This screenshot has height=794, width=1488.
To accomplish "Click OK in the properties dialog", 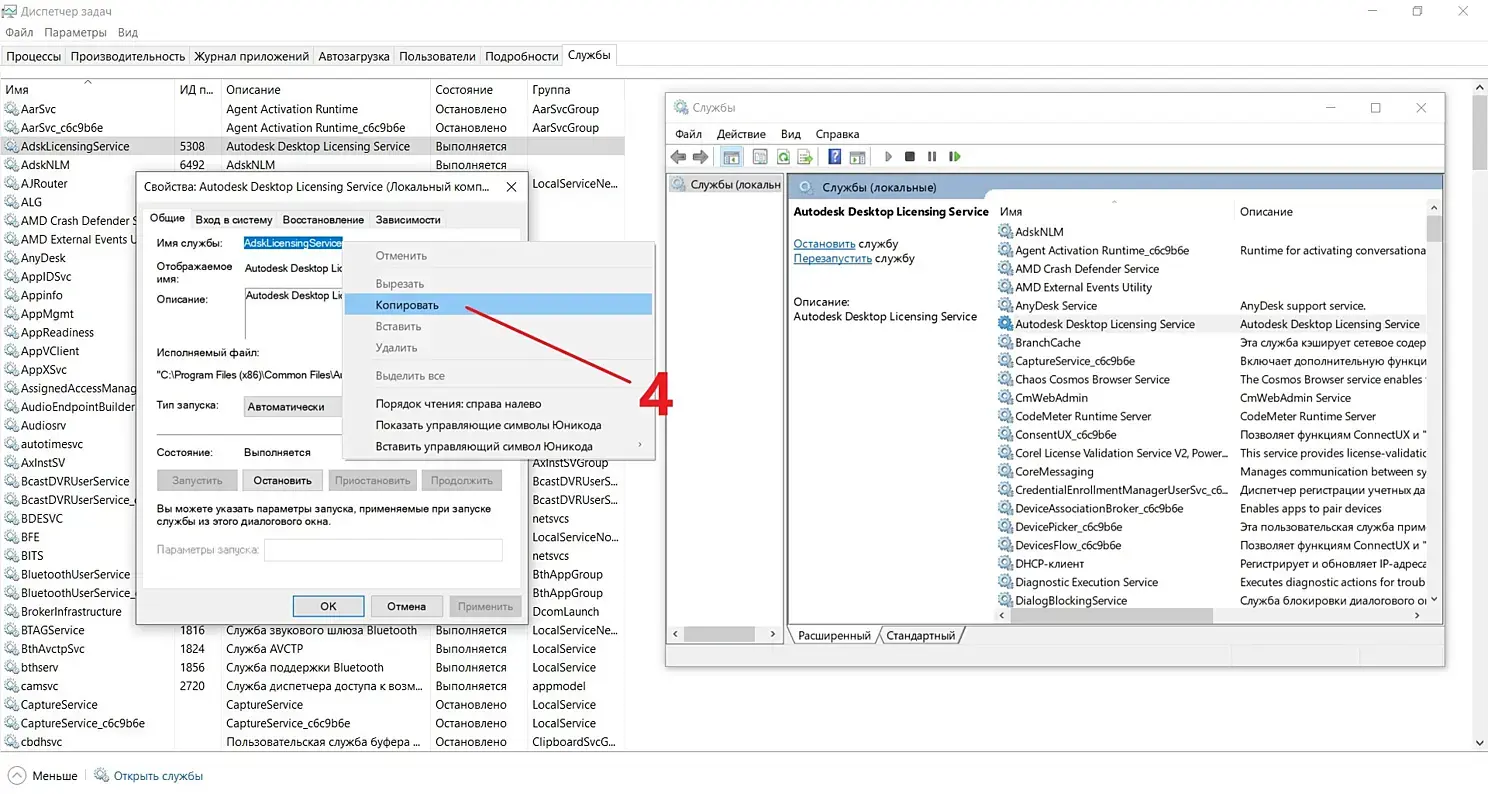I will pos(328,606).
